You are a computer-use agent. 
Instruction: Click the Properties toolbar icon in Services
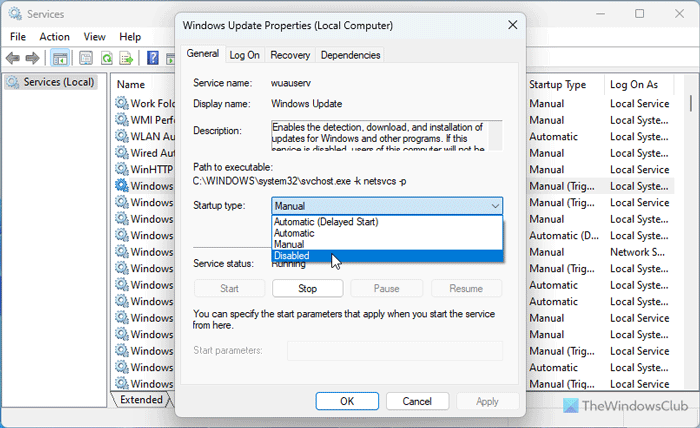[x=86, y=58]
